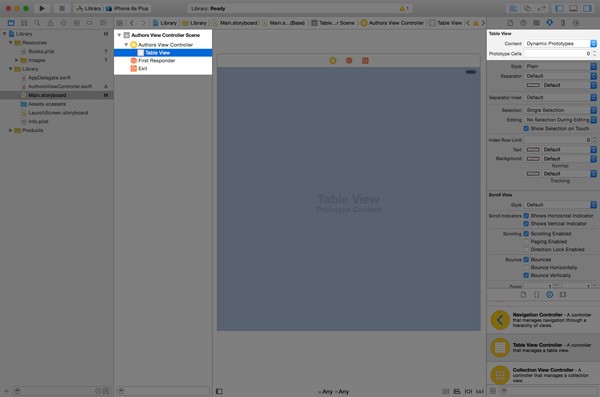
Task: Open the Find navigator magnifier icon
Action: pos(37,23)
